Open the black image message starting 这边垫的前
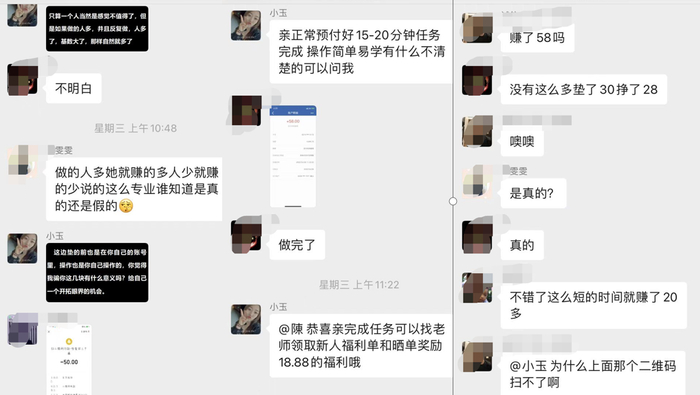 coord(97,272)
